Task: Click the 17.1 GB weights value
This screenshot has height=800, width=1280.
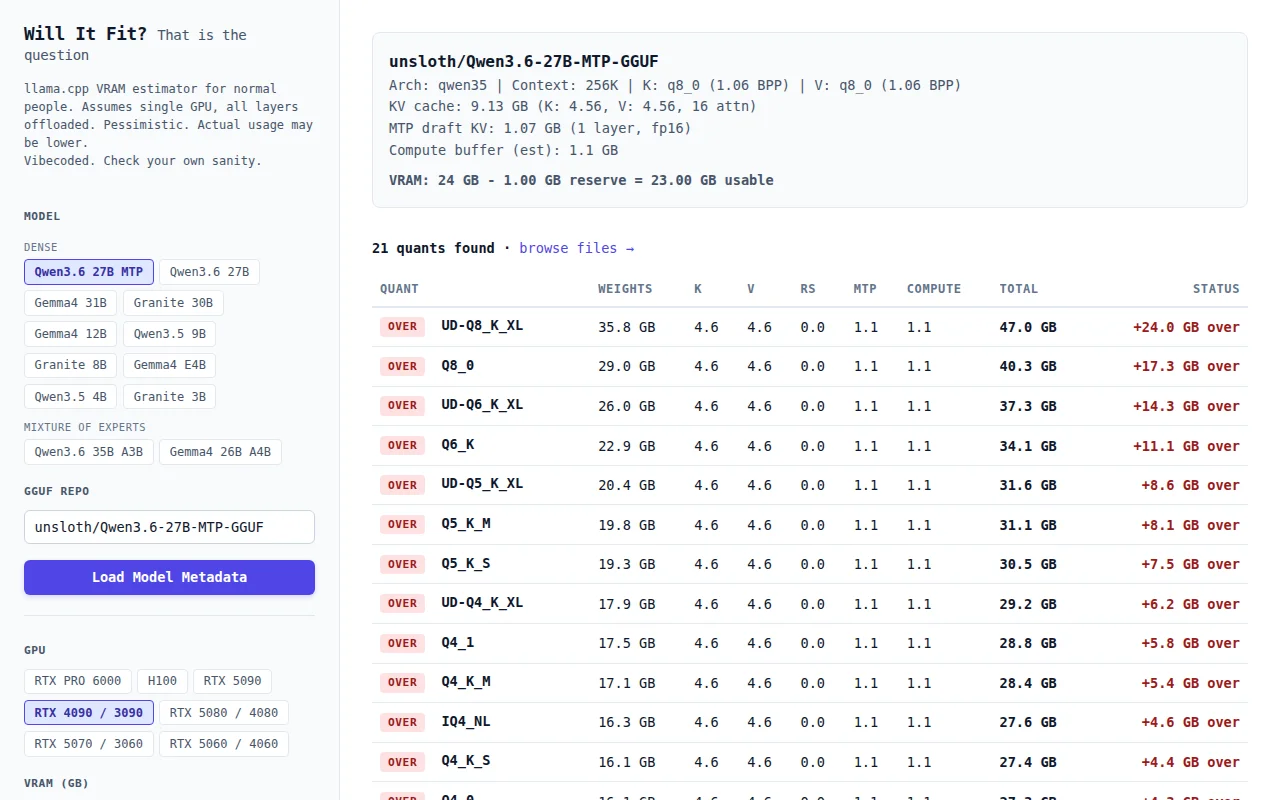Action: (627, 683)
